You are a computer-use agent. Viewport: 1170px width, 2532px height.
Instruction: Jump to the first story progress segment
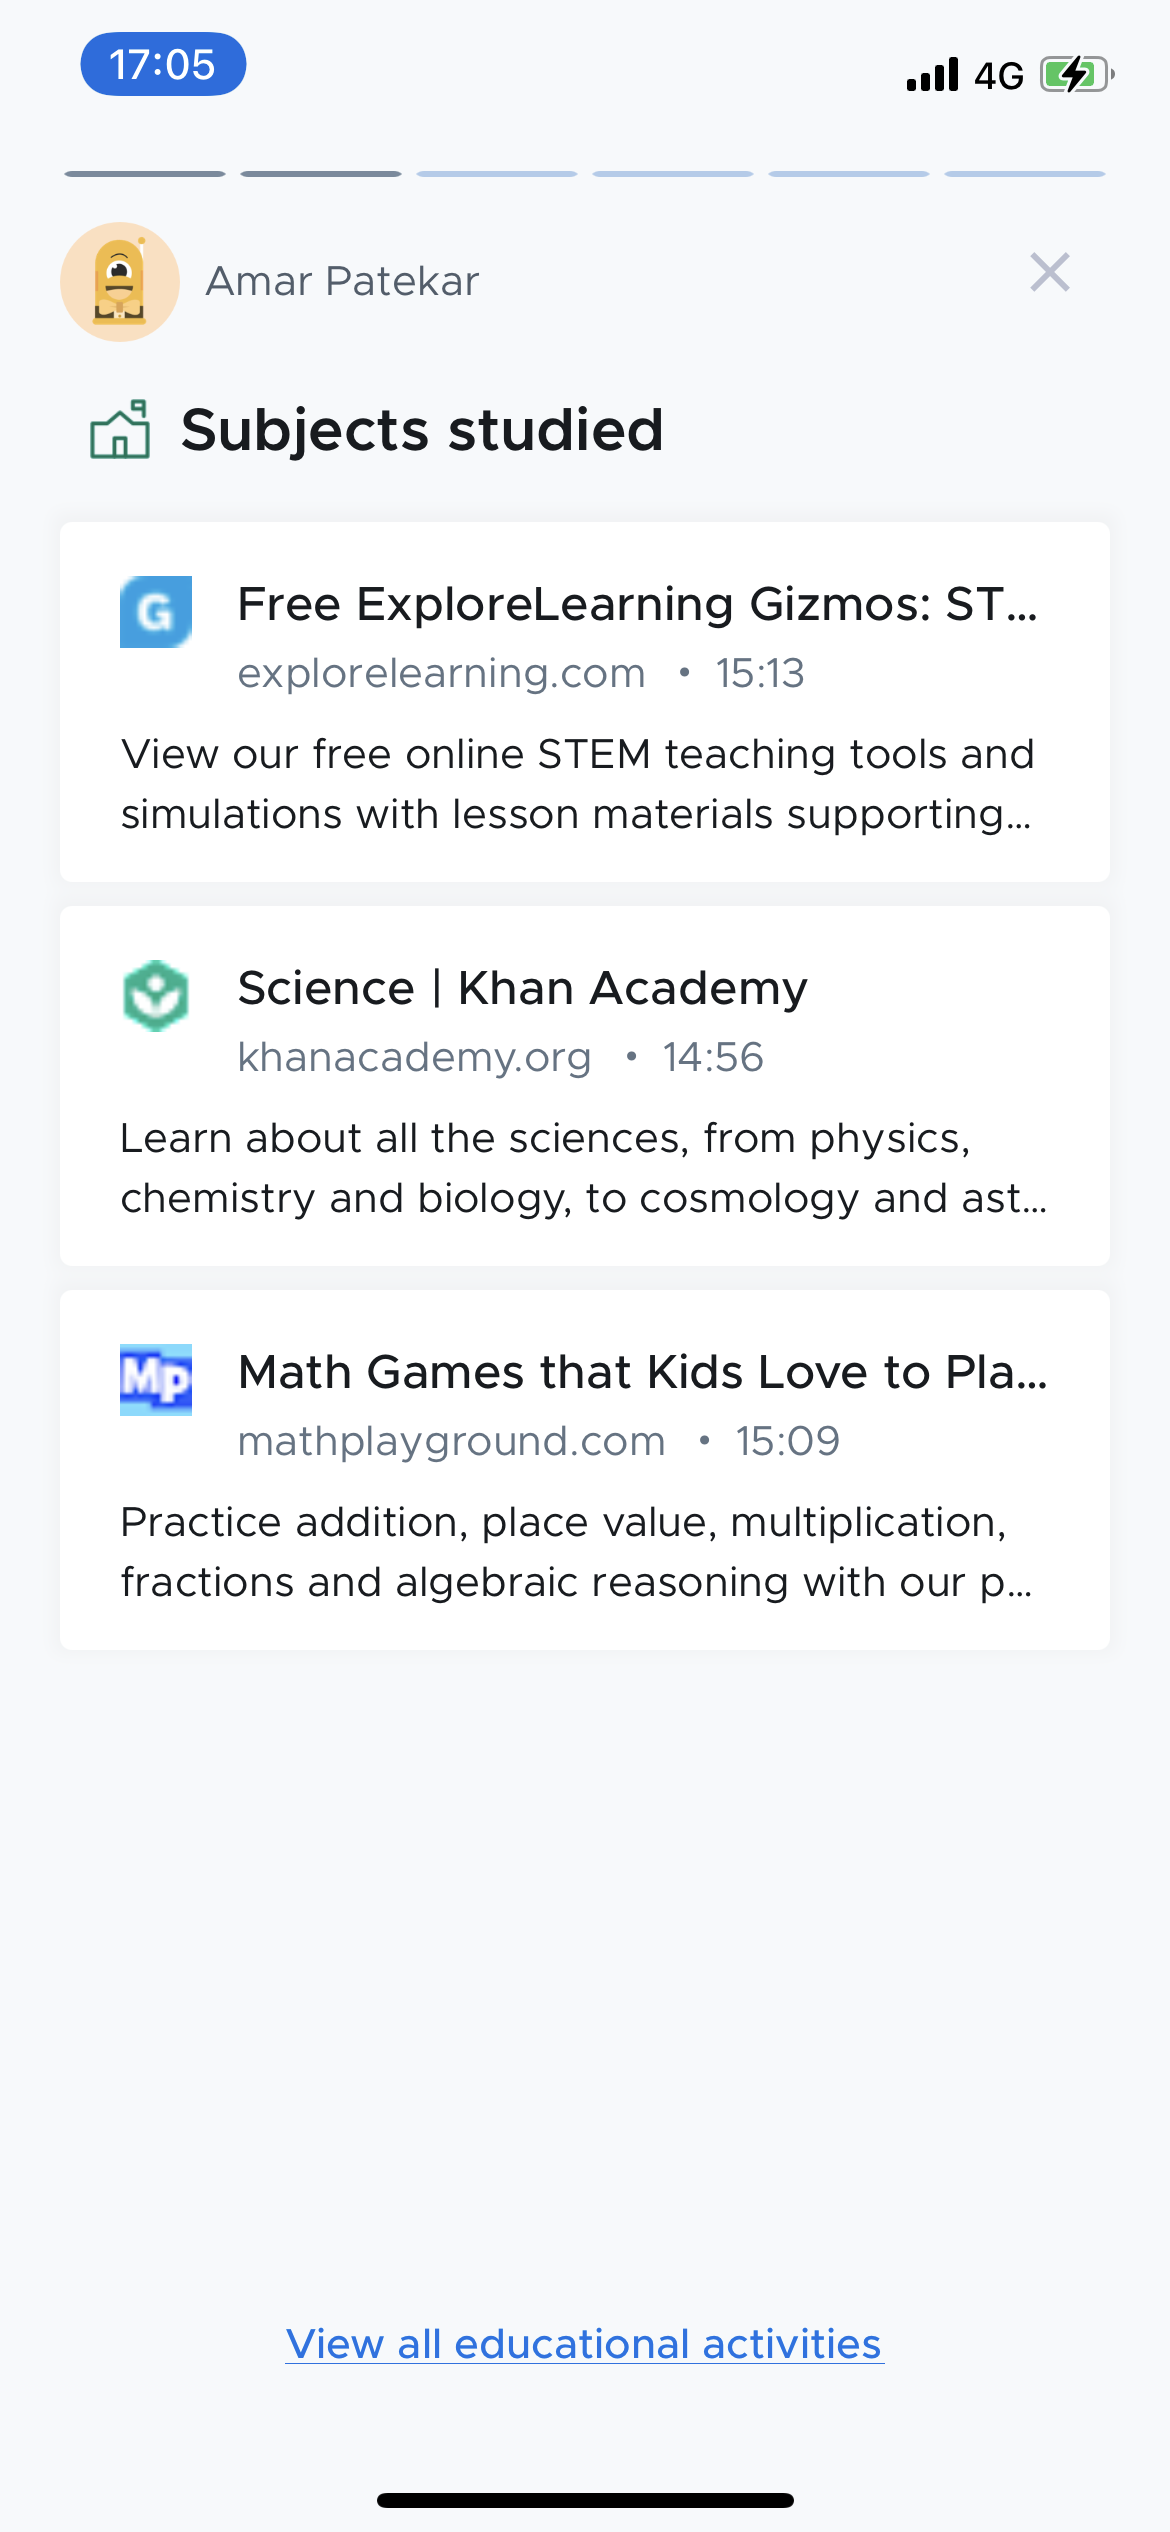pyautogui.click(x=145, y=174)
